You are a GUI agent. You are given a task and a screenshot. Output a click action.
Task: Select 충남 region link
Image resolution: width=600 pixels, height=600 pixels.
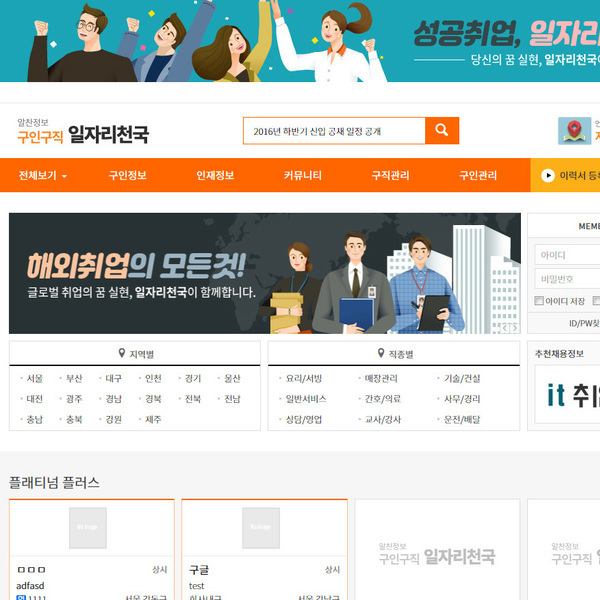coord(34,419)
